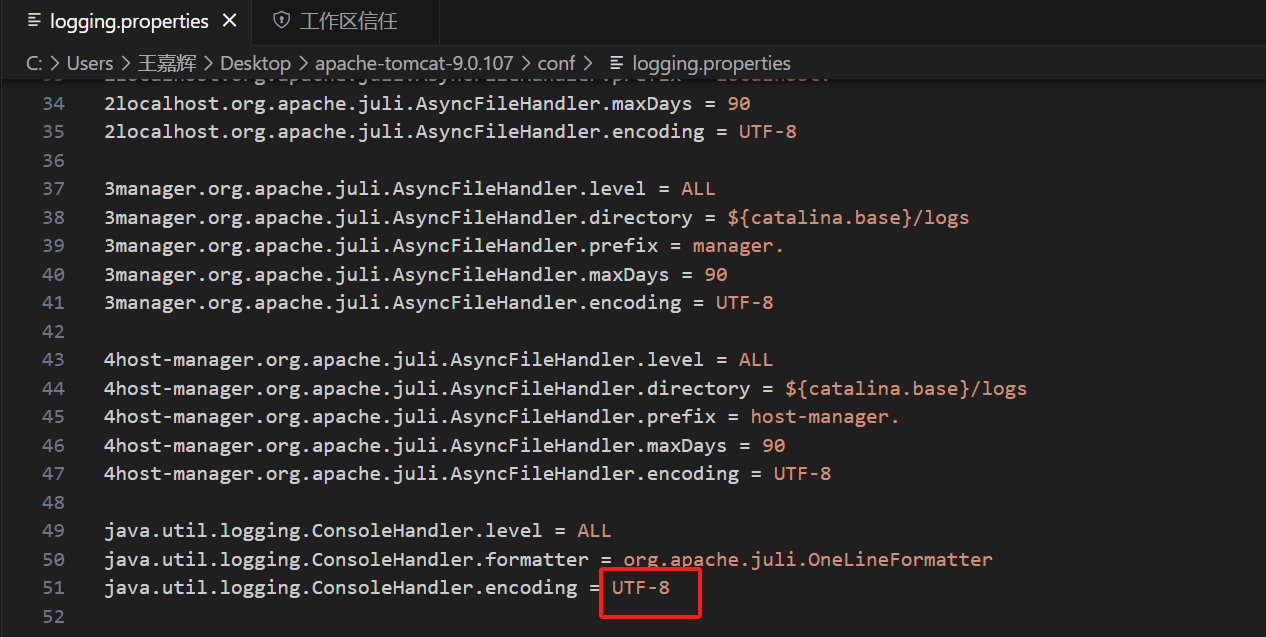
Task: Close the logging.properties editor tab
Action: click(229, 20)
